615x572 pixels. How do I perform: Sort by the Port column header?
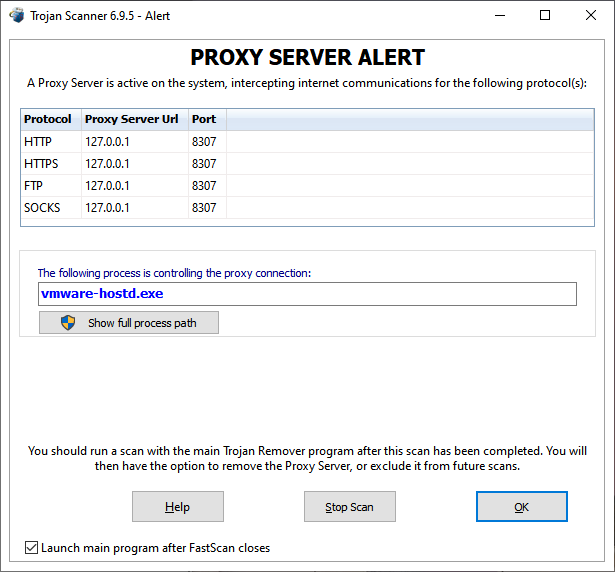pos(207,119)
